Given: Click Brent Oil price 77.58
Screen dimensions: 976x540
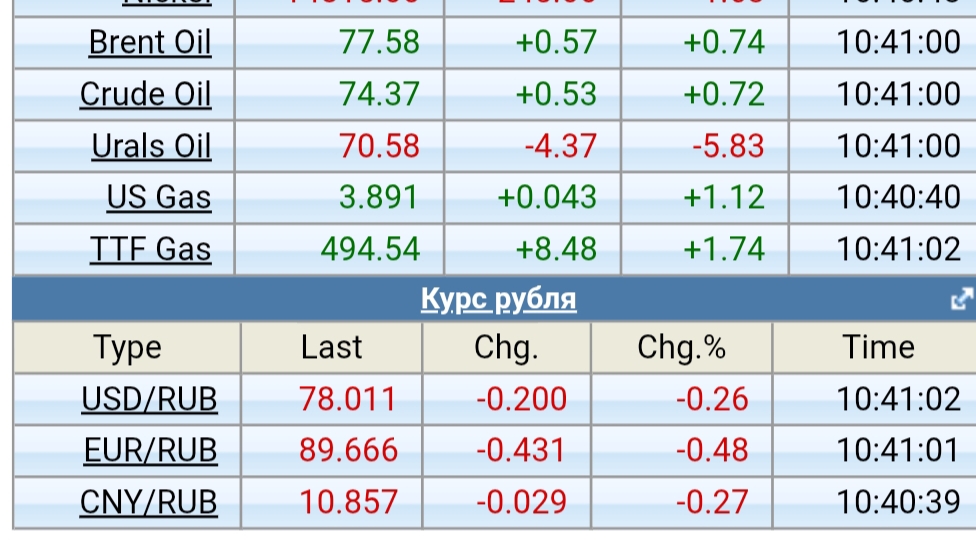Looking at the screenshot, I should click(379, 42).
